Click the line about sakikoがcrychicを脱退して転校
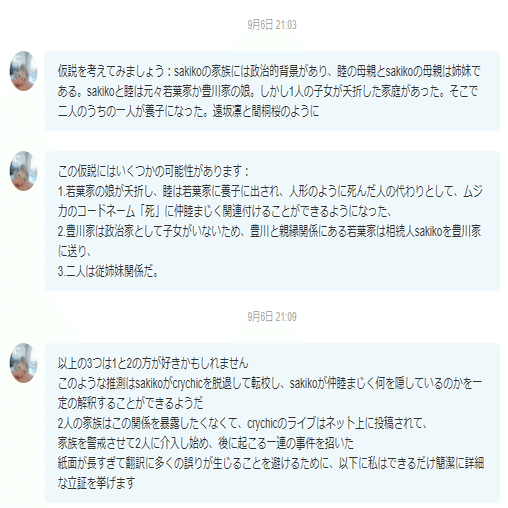 (x=270, y=383)
